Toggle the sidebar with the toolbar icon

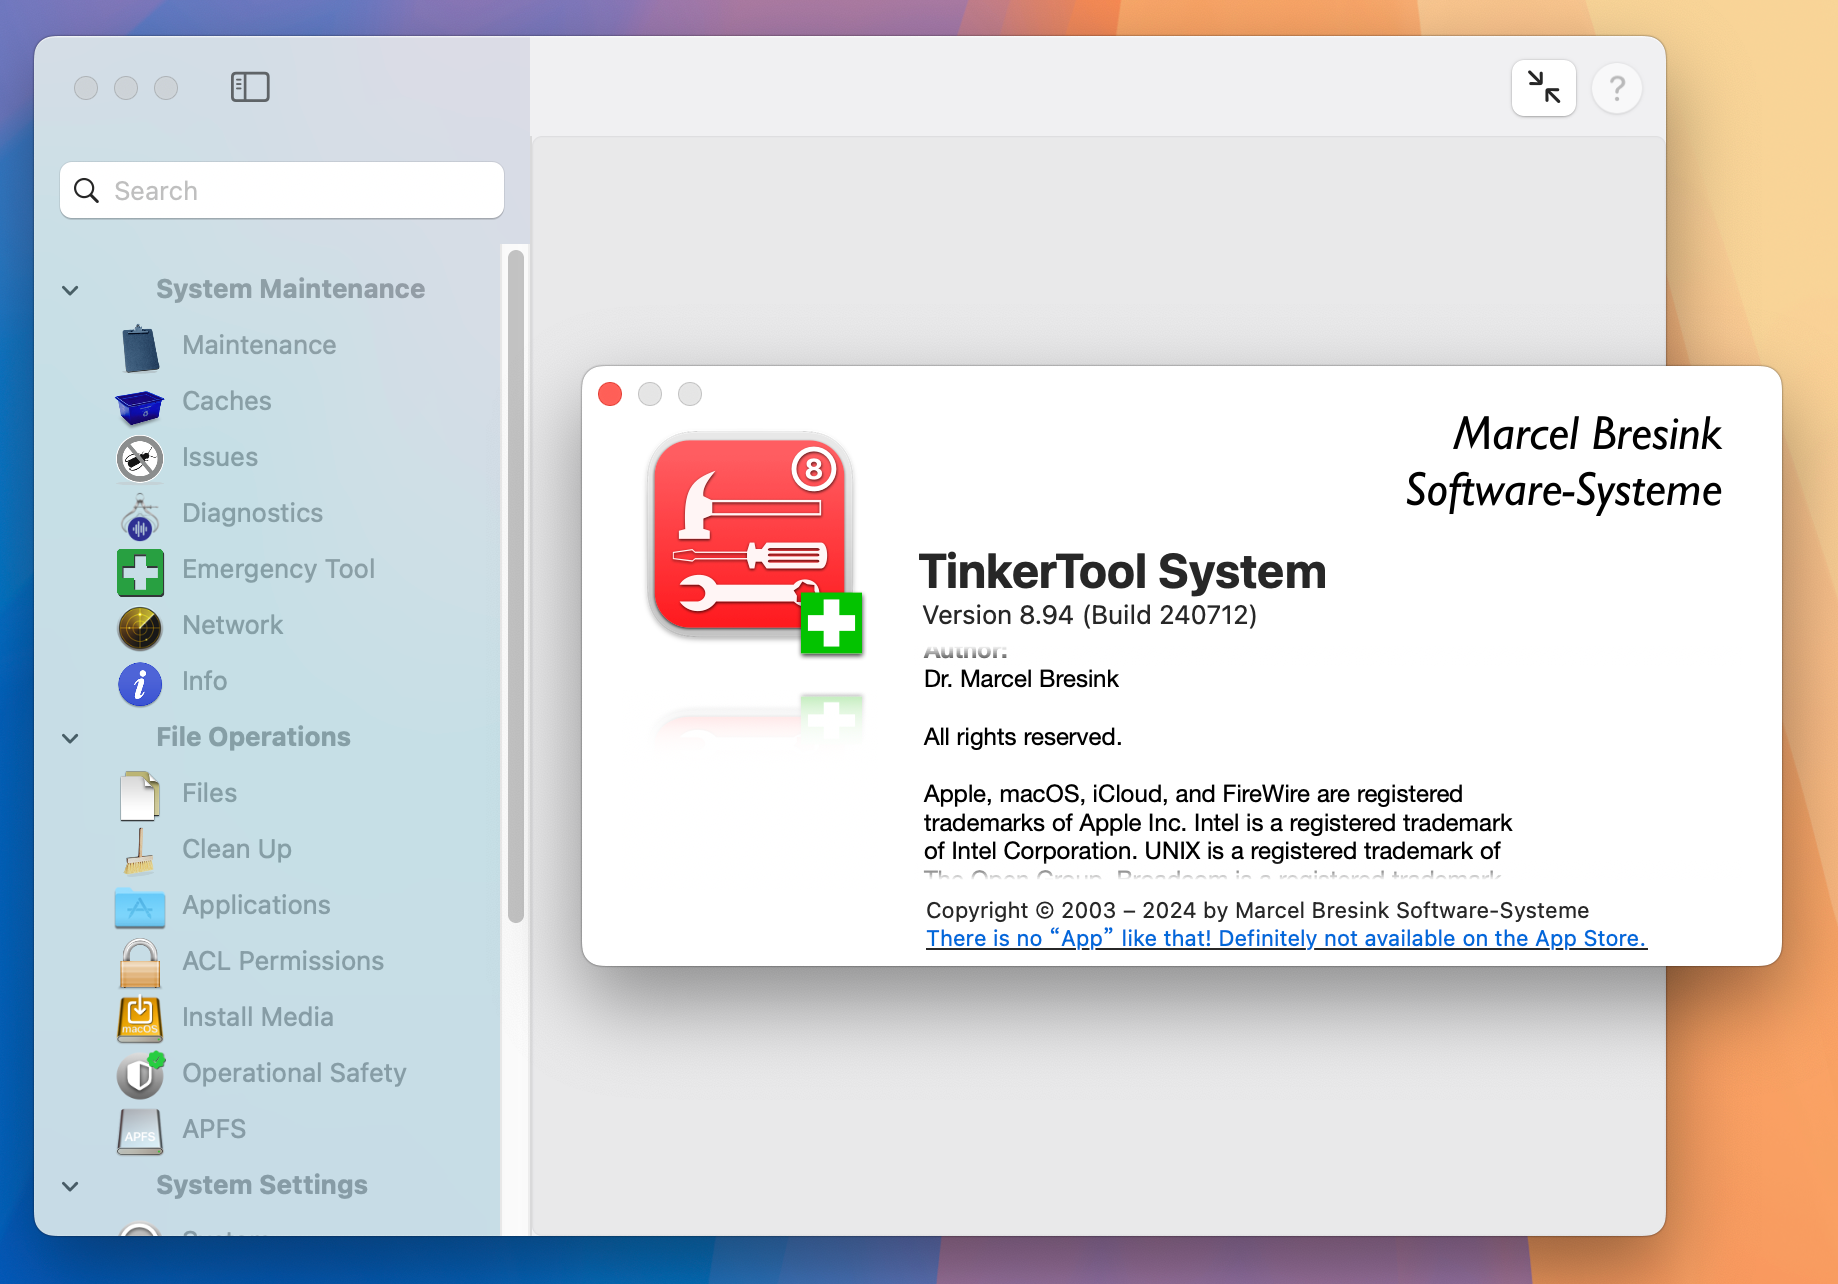pyautogui.click(x=250, y=87)
